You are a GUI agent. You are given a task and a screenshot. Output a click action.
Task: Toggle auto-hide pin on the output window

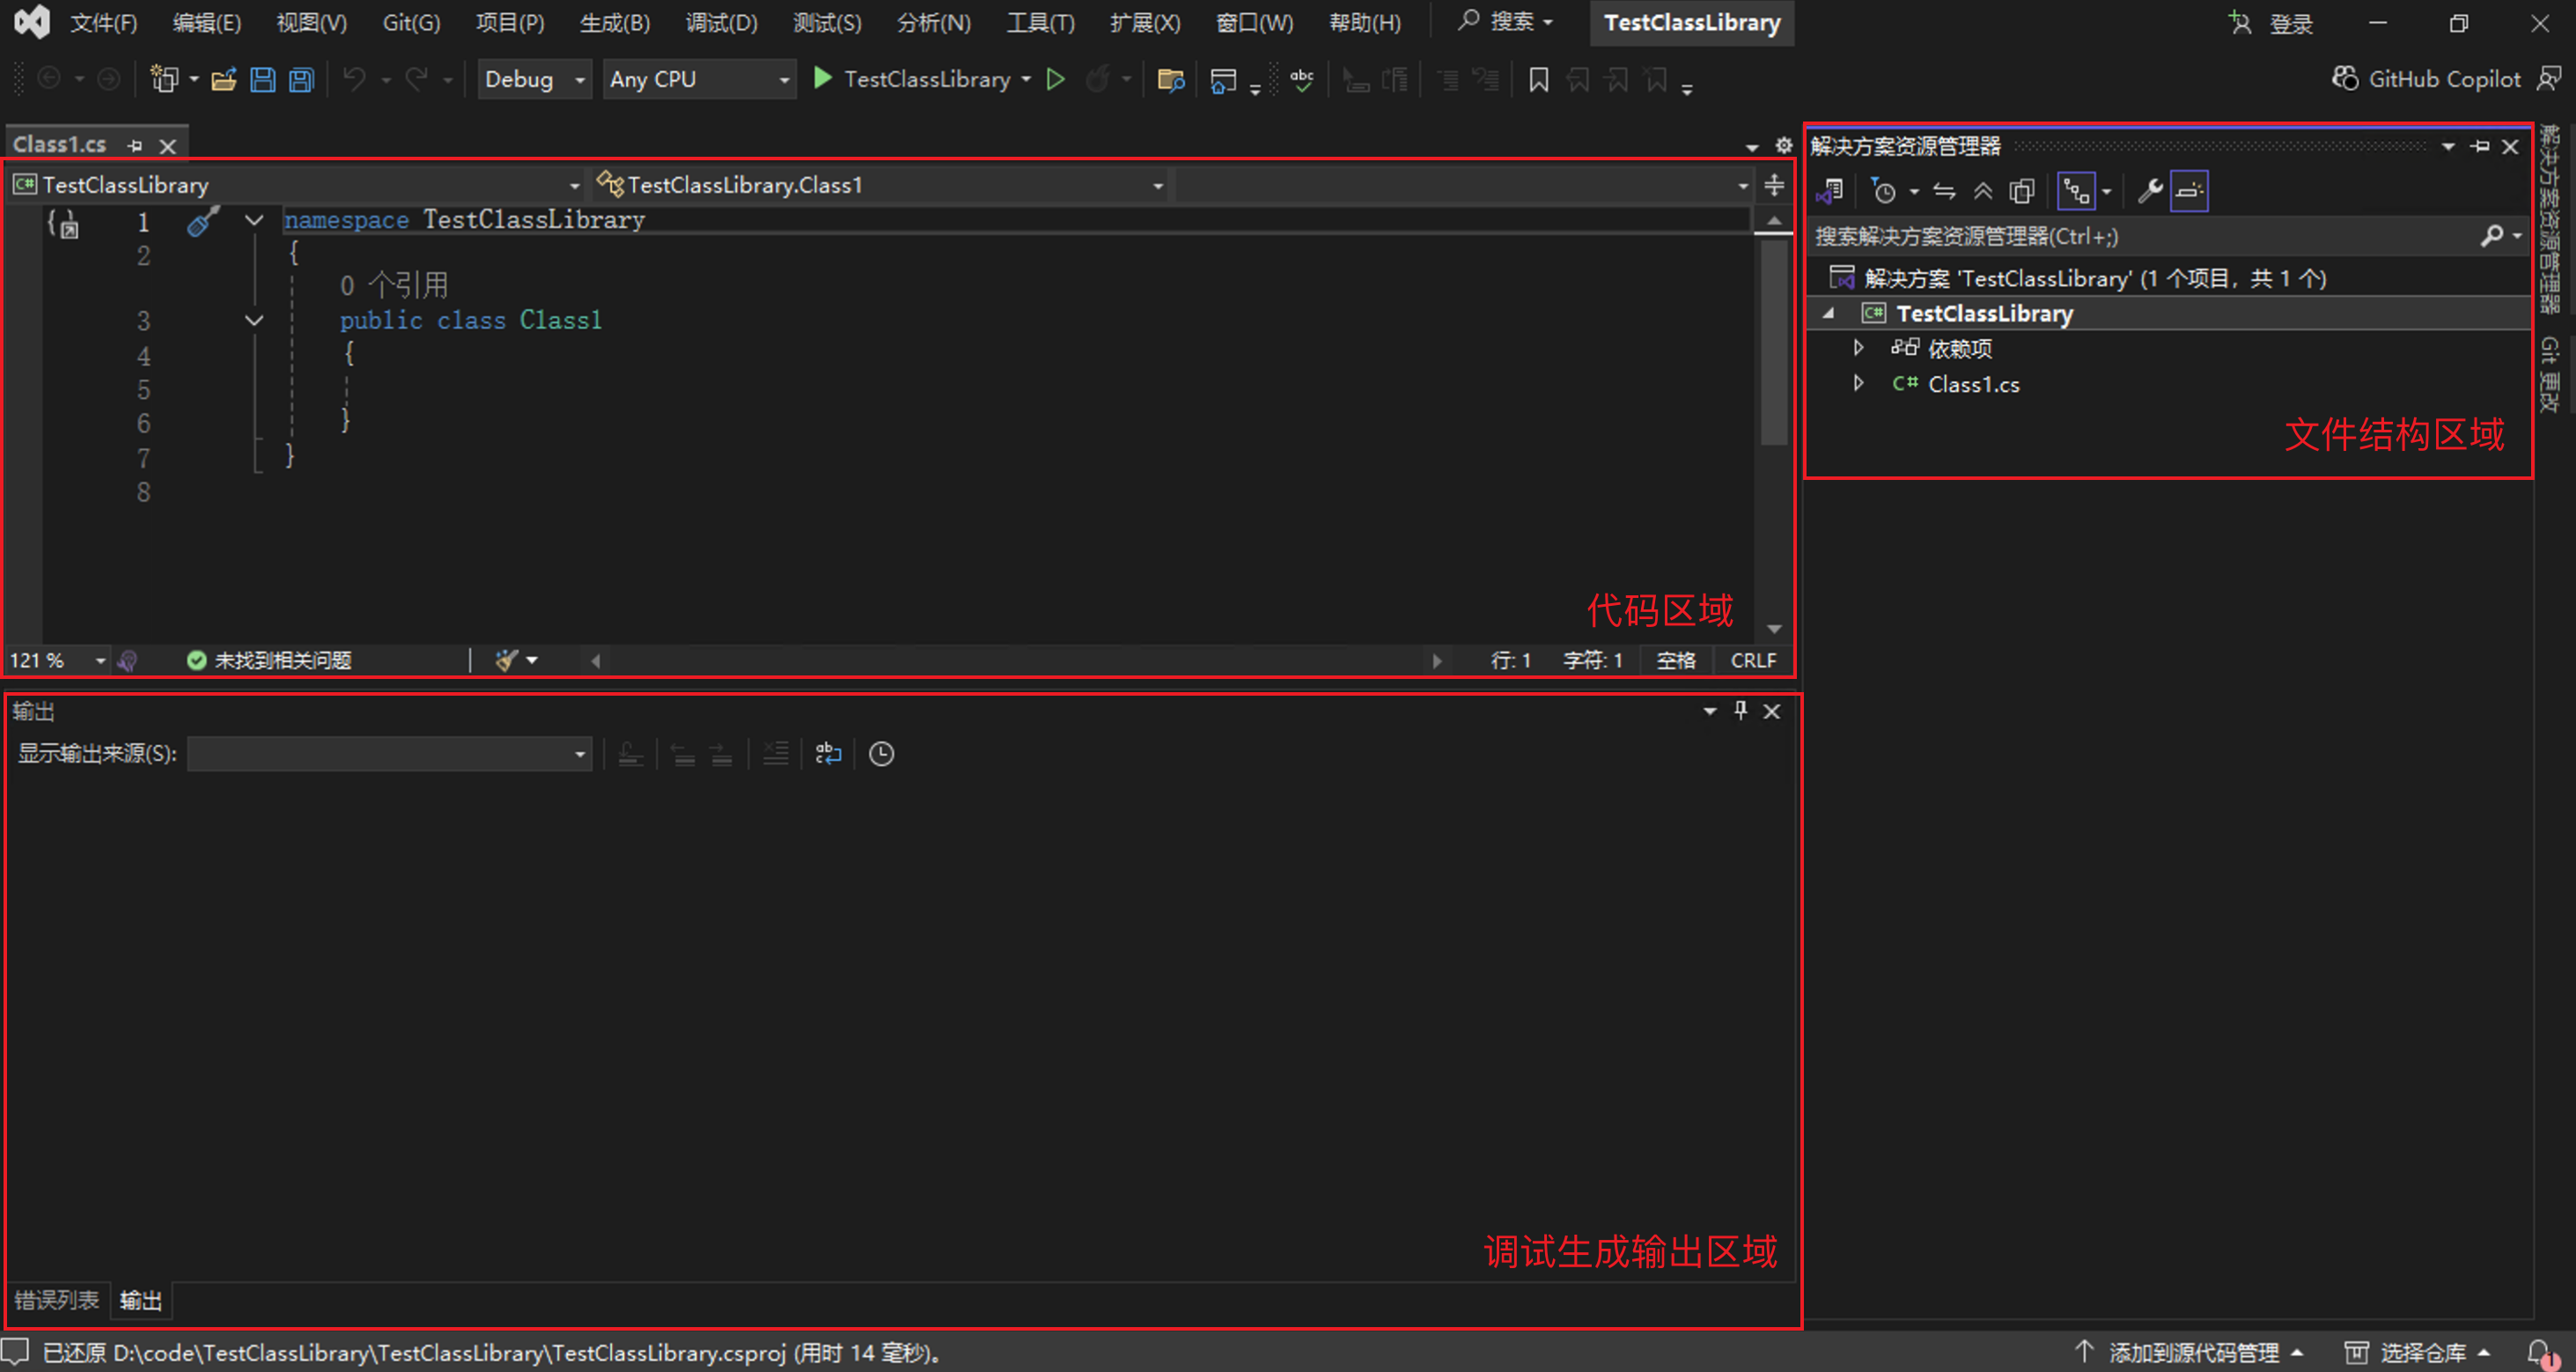[x=1740, y=711]
